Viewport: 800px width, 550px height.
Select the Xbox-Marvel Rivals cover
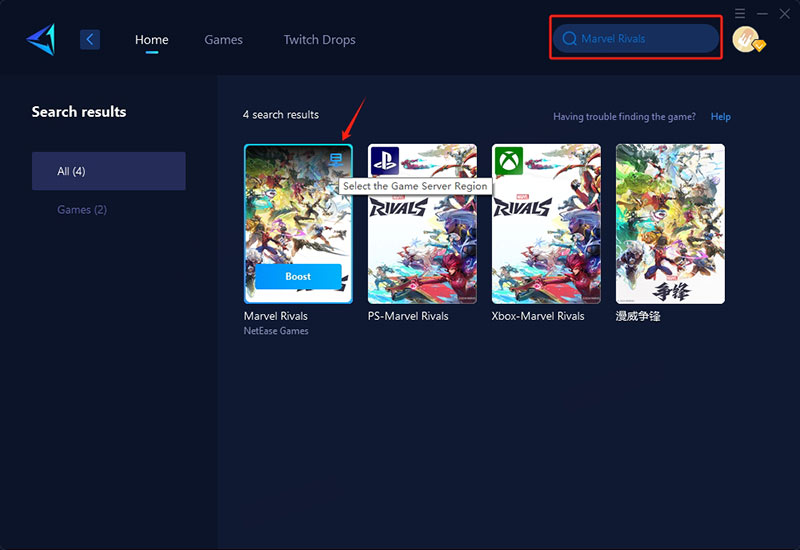[546, 224]
